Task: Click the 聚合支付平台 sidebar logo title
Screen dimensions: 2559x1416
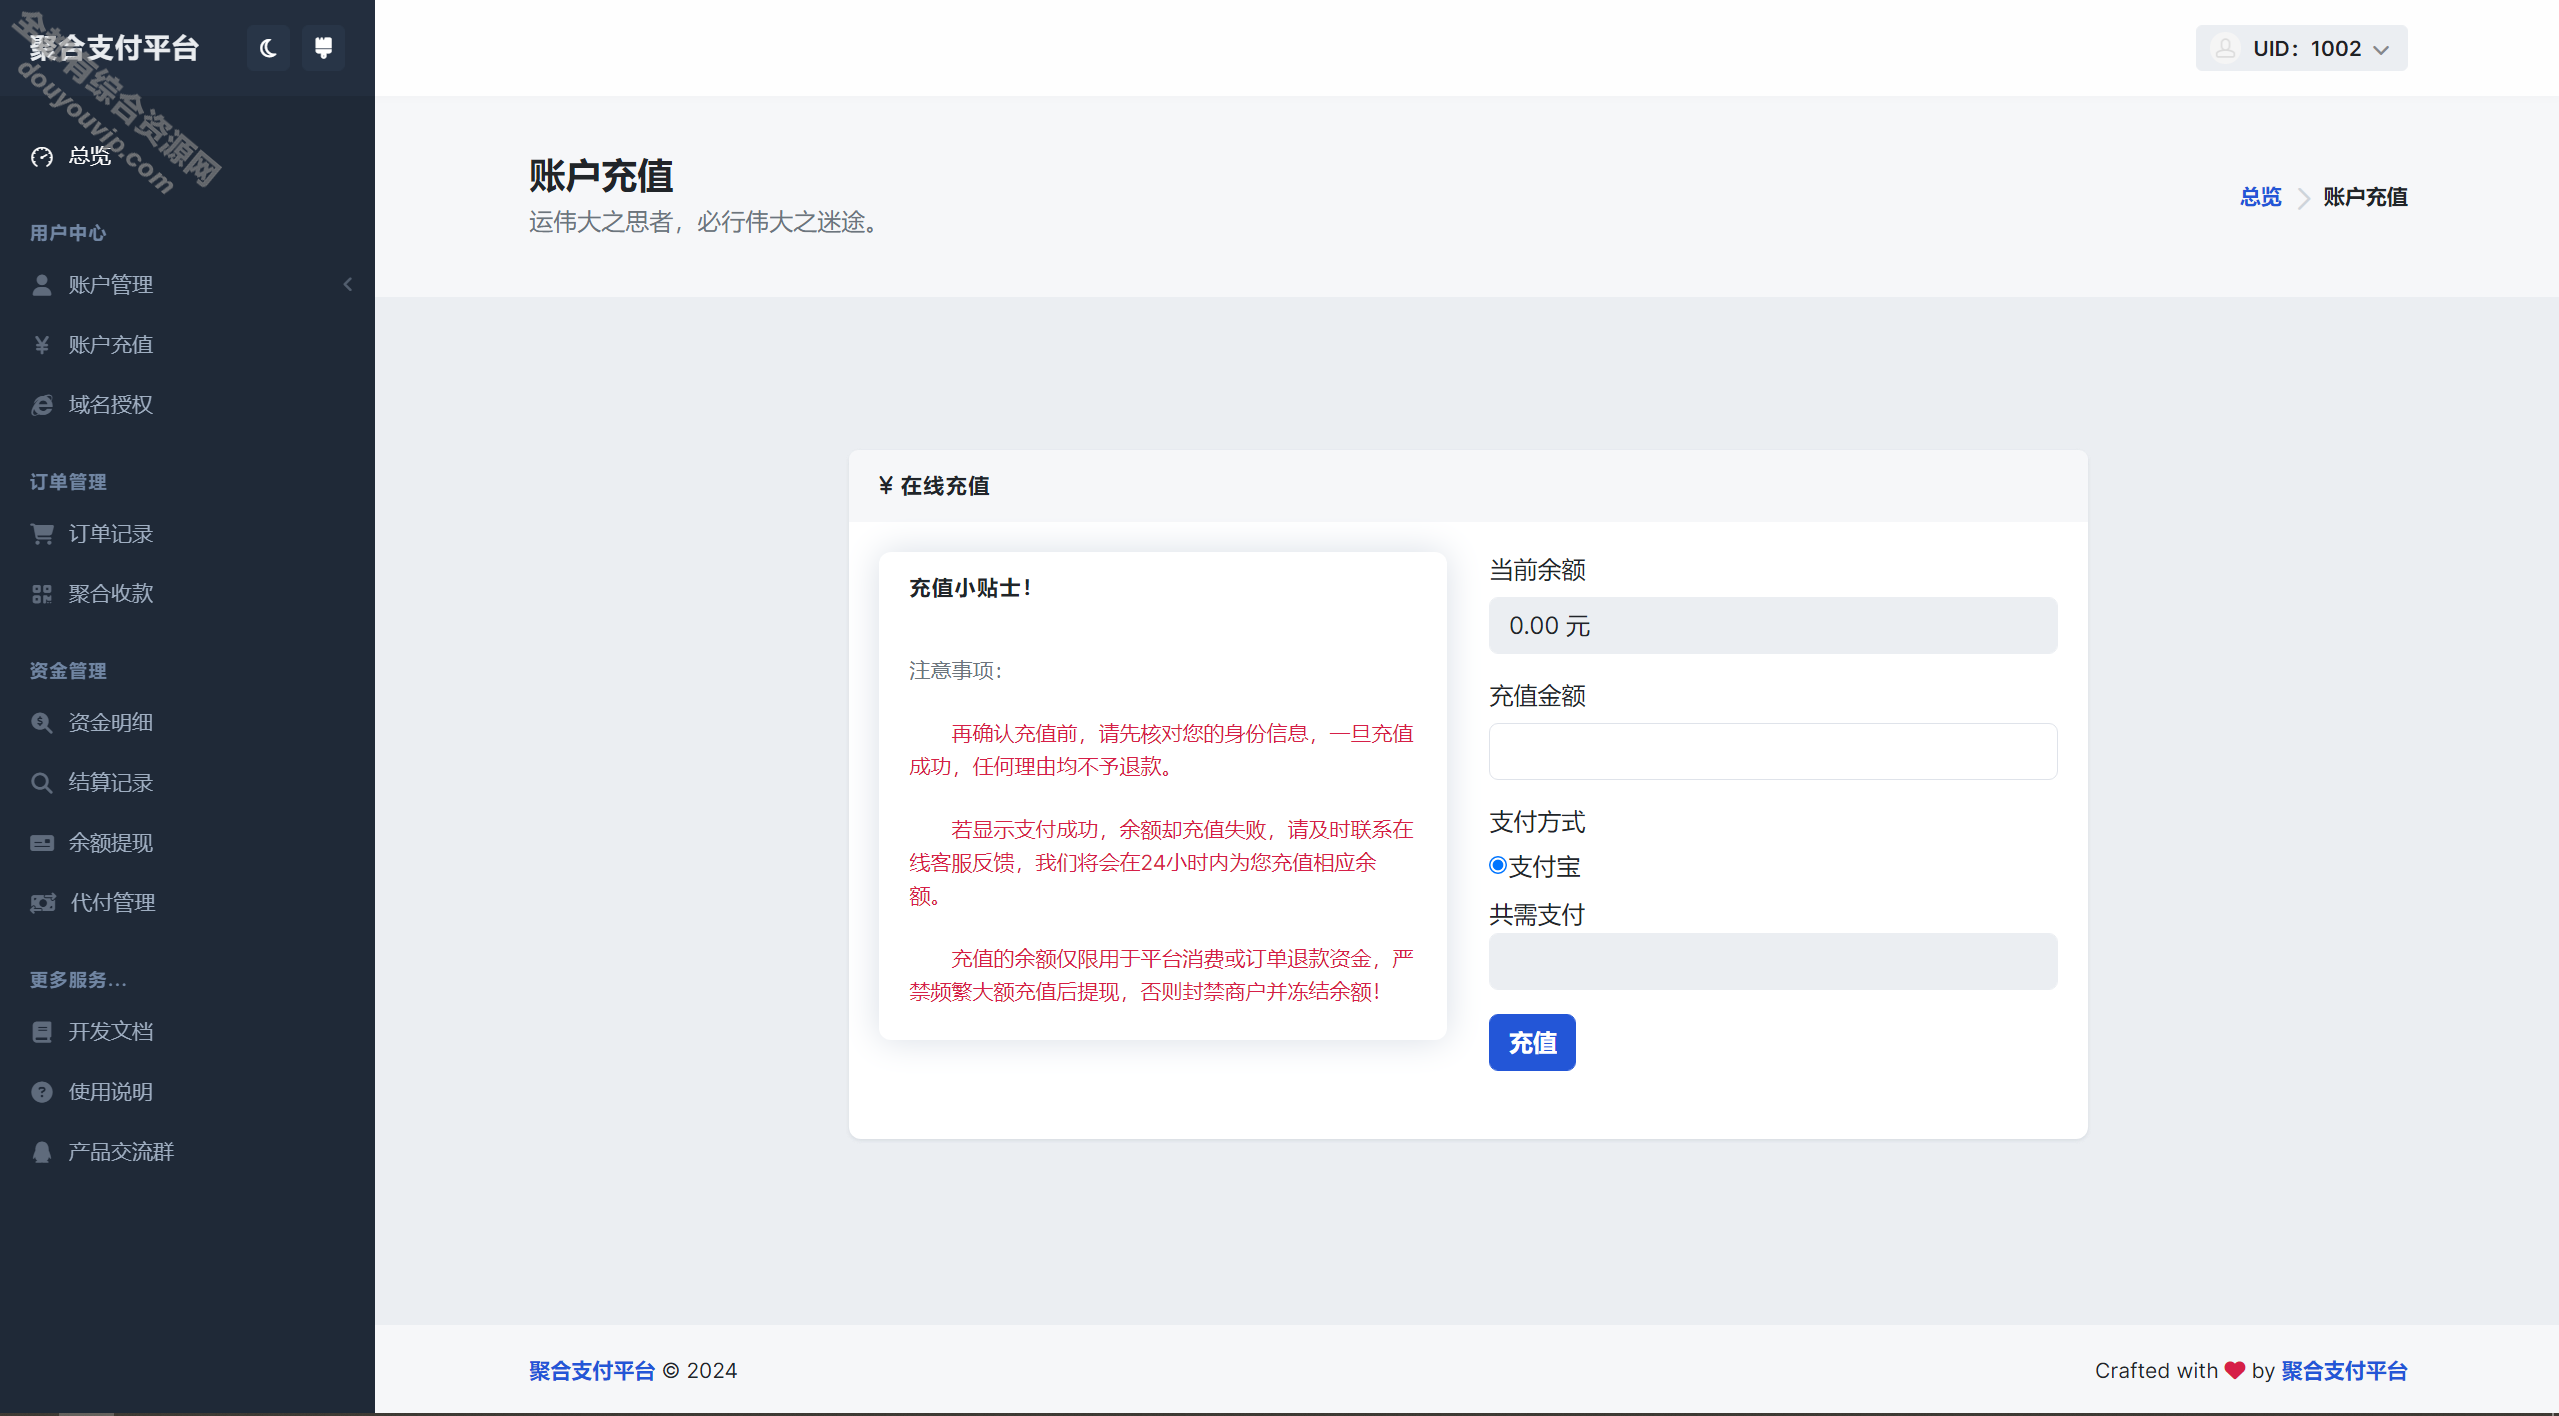Action: point(114,48)
